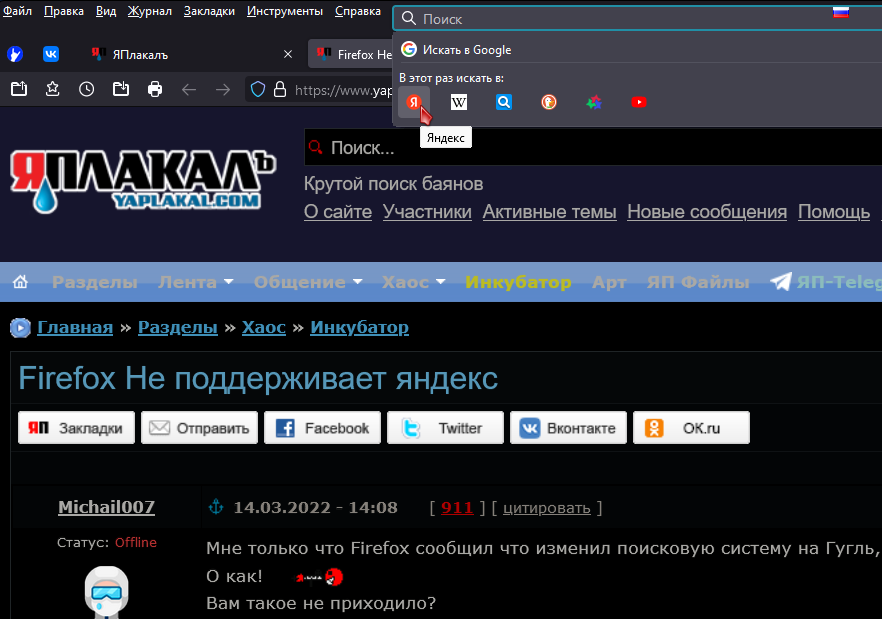
Task: Click the Хаос breadcrumb link
Action: point(264,328)
